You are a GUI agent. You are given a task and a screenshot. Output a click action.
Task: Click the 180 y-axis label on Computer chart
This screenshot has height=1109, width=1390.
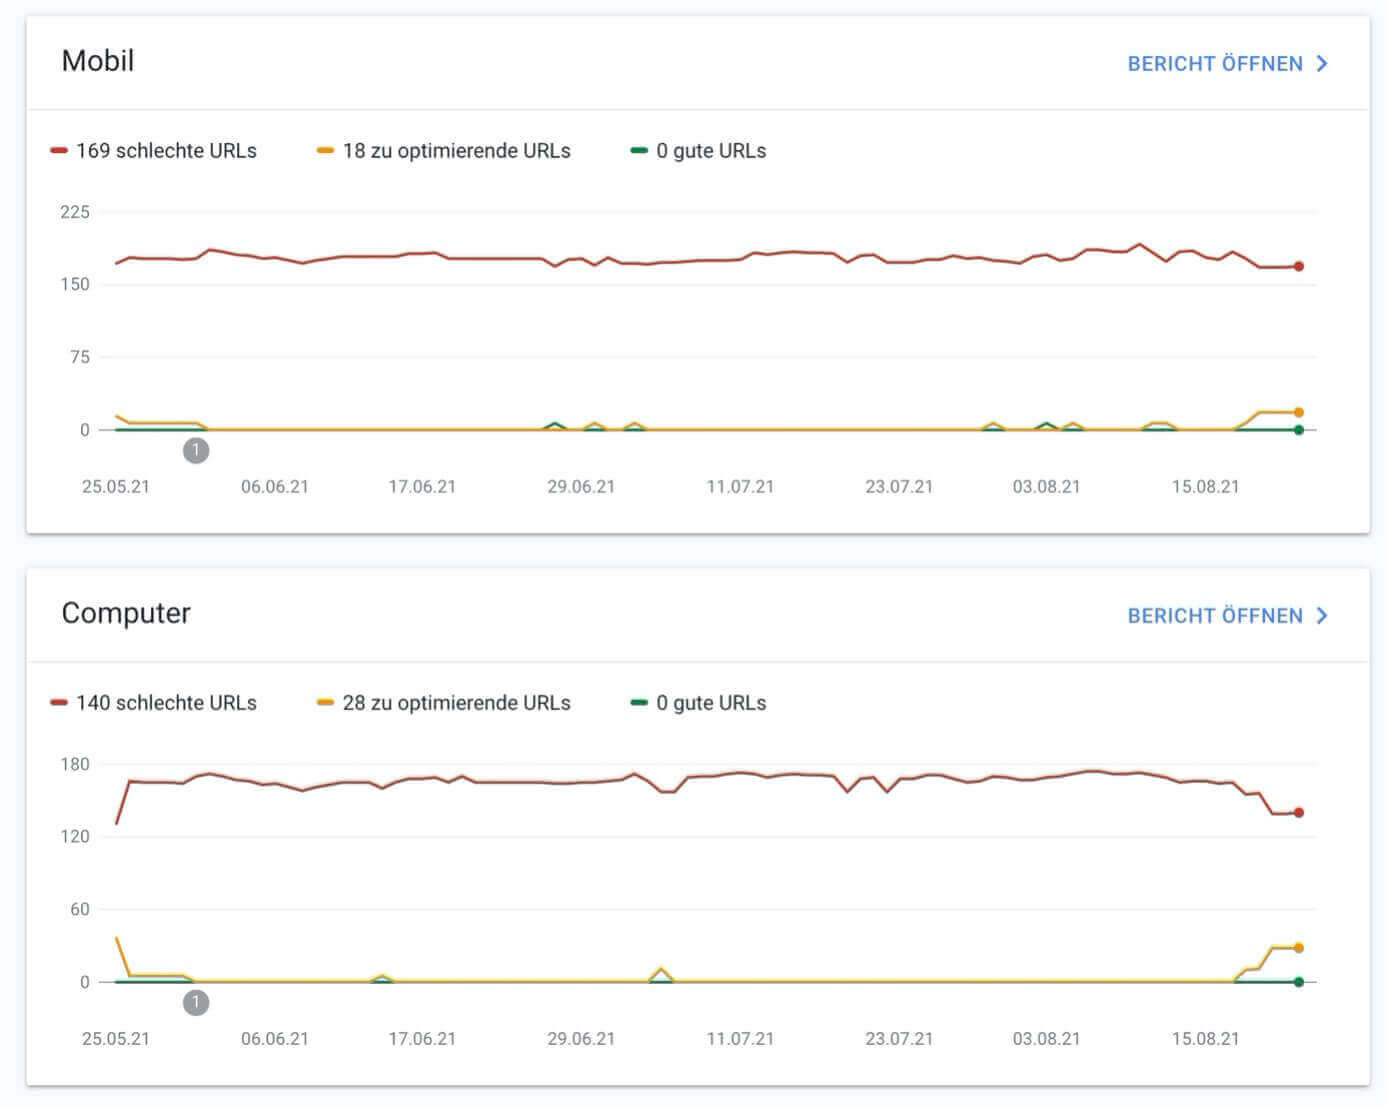tap(75, 764)
